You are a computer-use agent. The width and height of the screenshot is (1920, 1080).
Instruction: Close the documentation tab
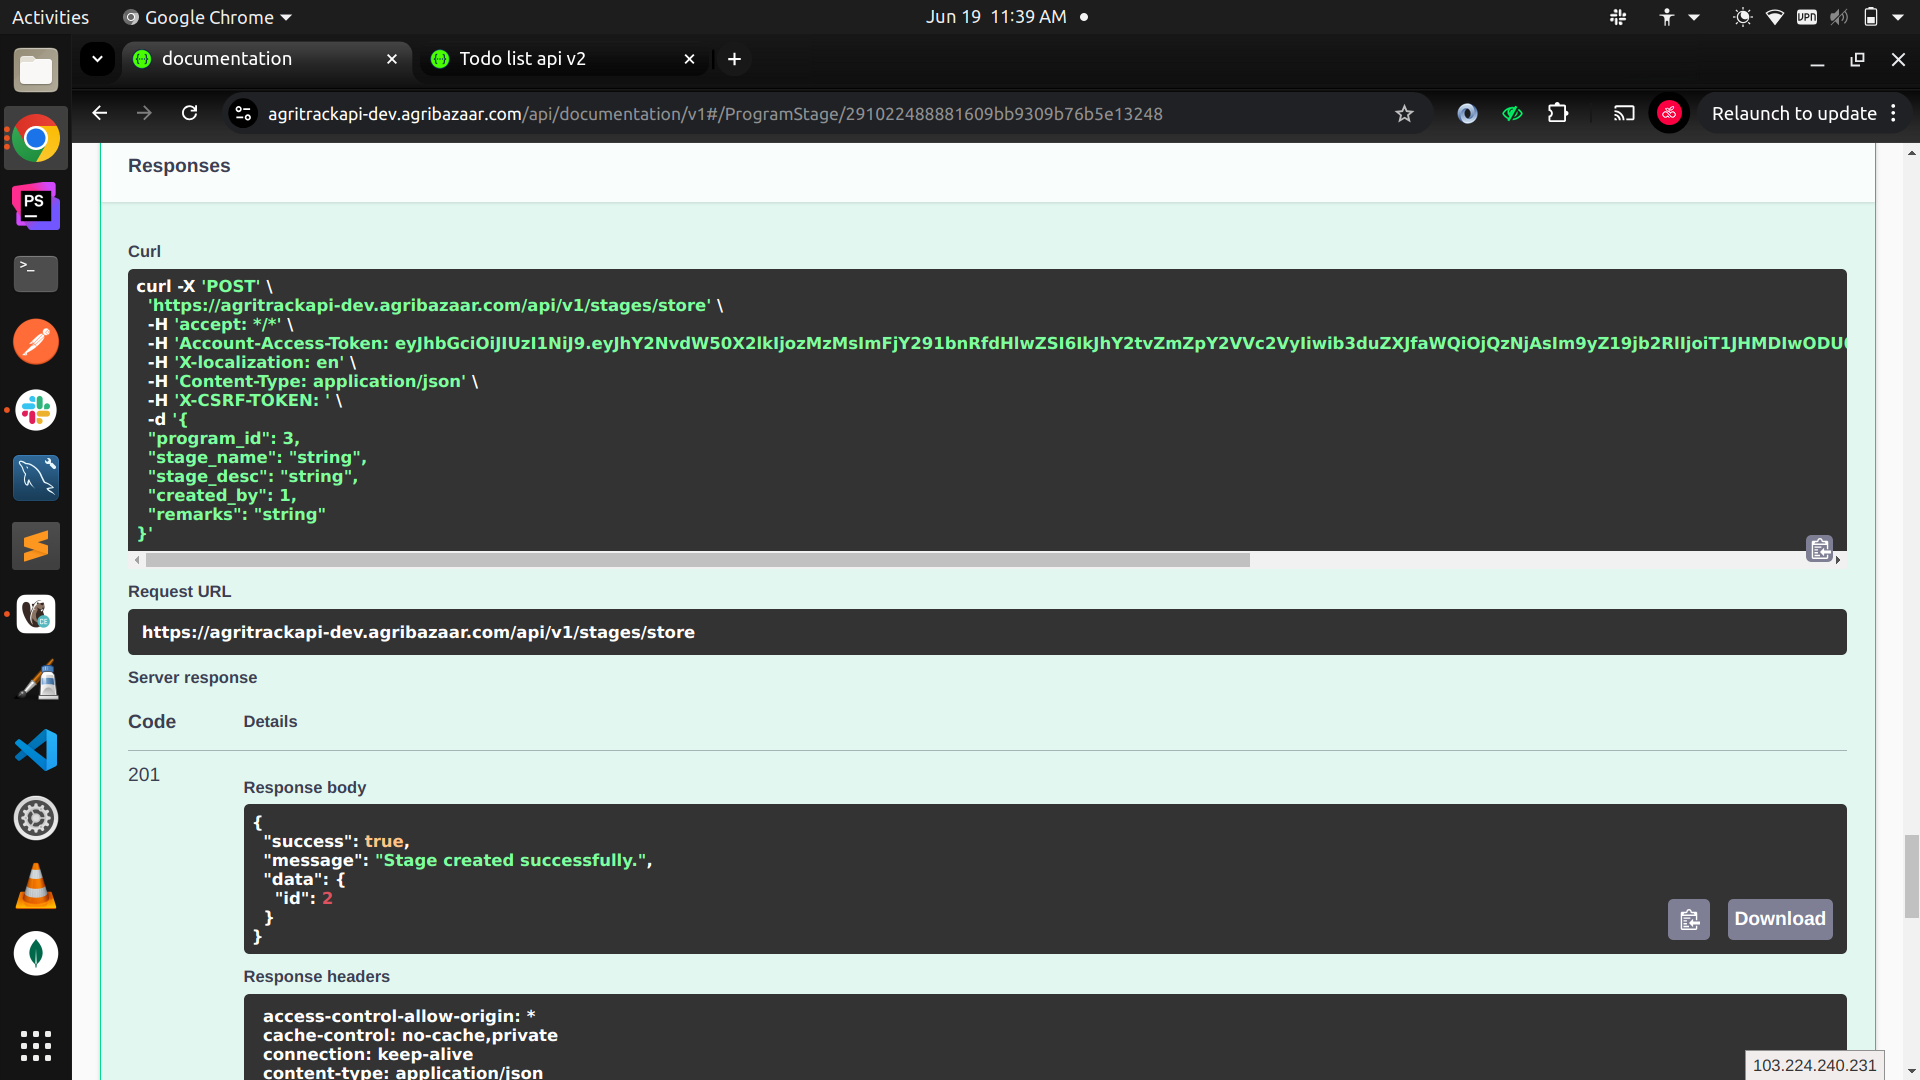[392, 59]
